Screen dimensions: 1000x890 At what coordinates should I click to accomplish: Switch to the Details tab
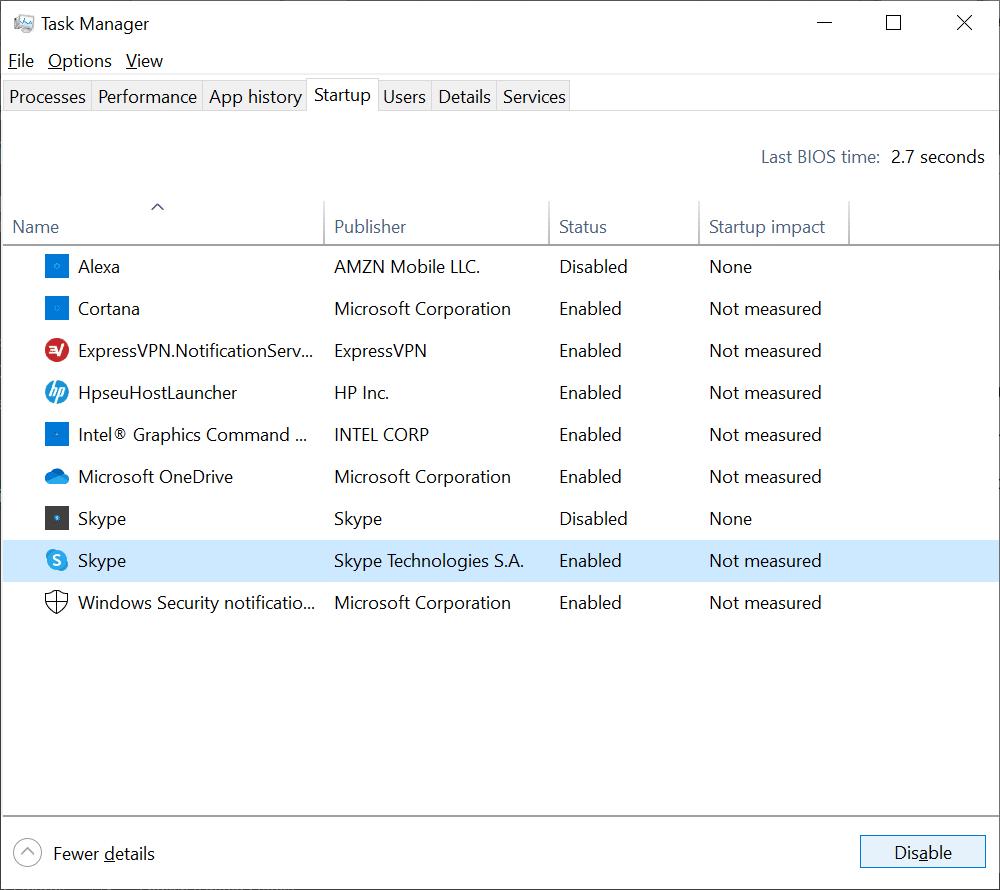464,96
